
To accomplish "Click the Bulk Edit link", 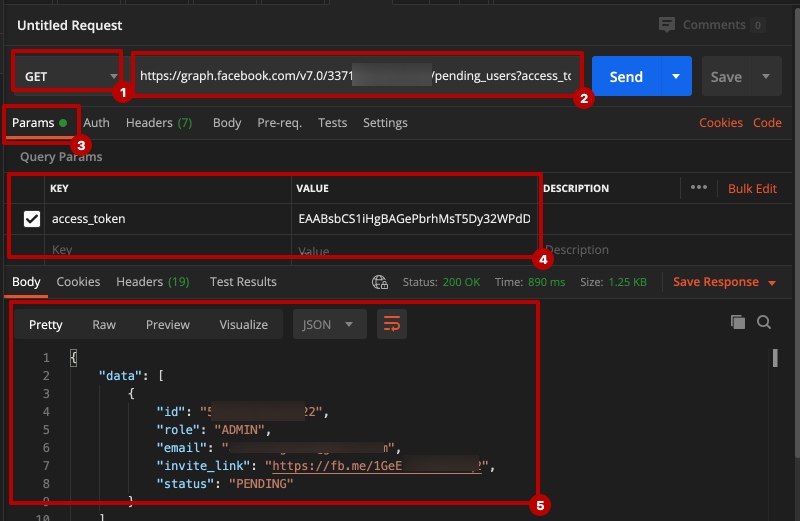I will click(752, 188).
